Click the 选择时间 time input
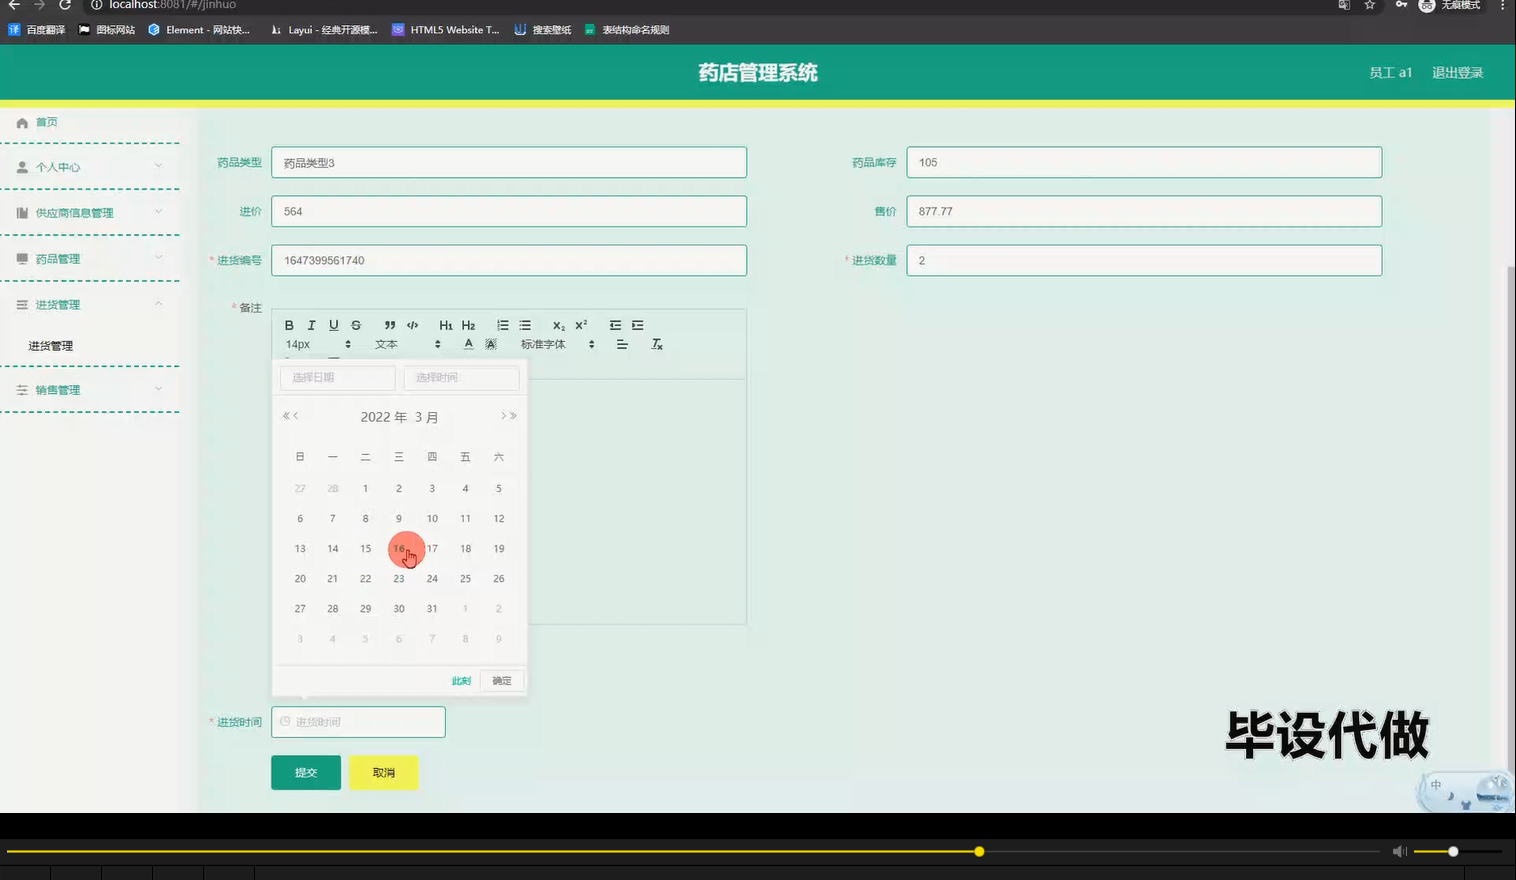1516x880 pixels. tap(461, 377)
